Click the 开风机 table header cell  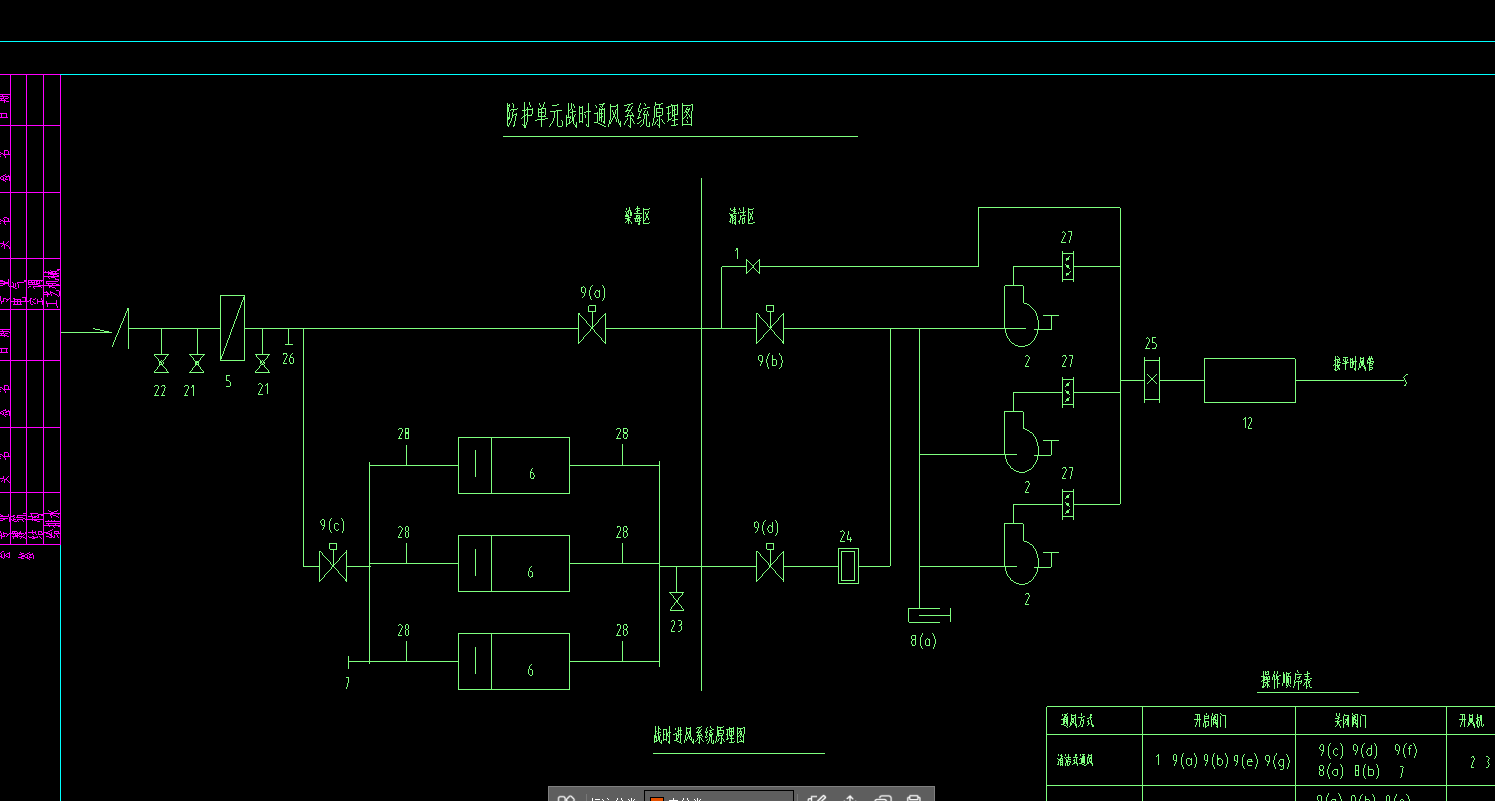pos(1472,721)
